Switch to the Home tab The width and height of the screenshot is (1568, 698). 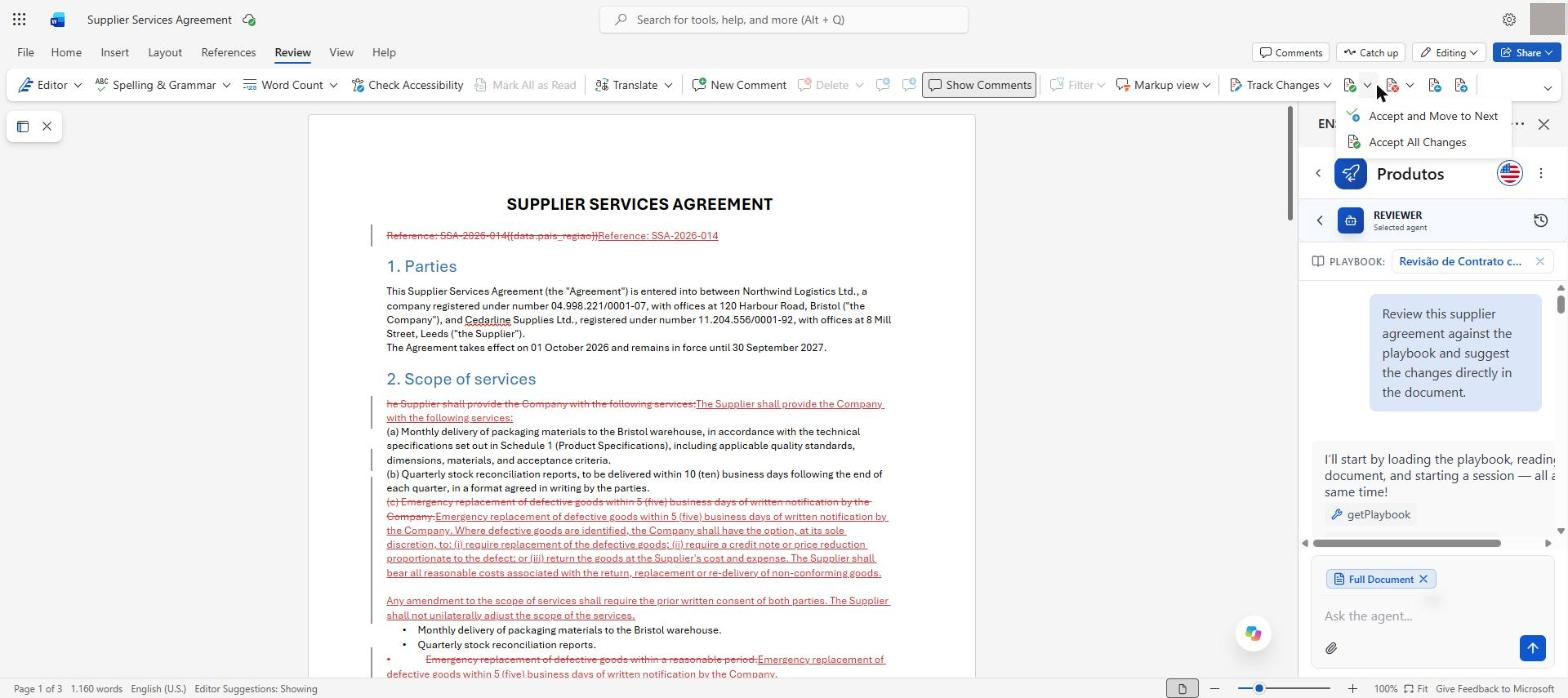pos(66,52)
